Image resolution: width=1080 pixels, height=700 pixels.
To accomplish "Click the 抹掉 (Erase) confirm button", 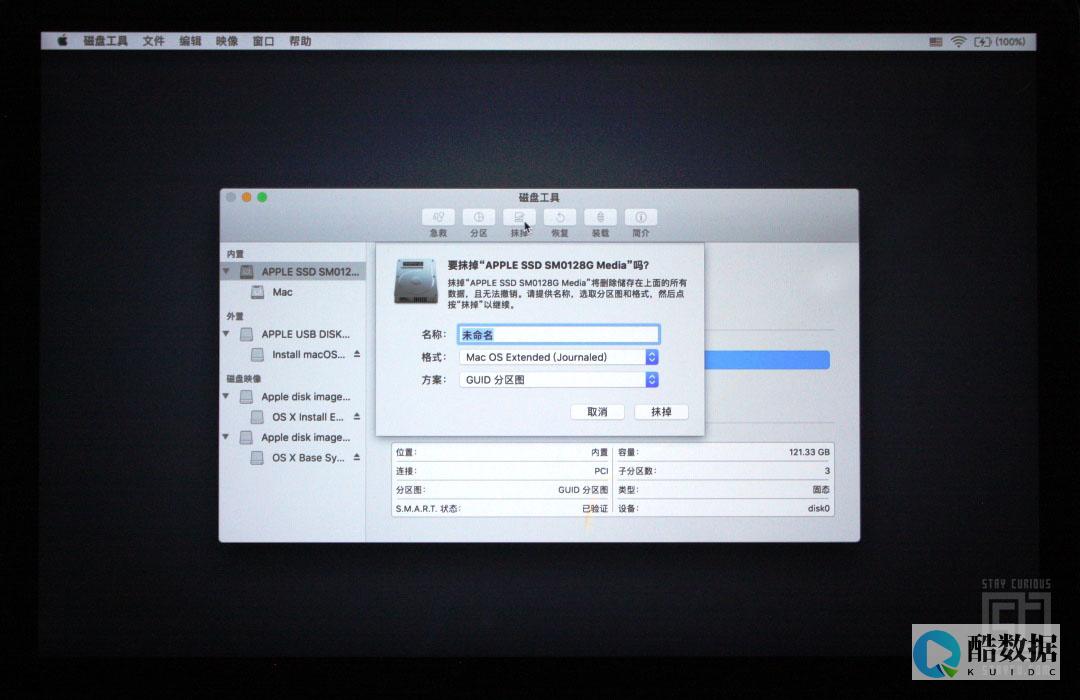I will [x=661, y=412].
